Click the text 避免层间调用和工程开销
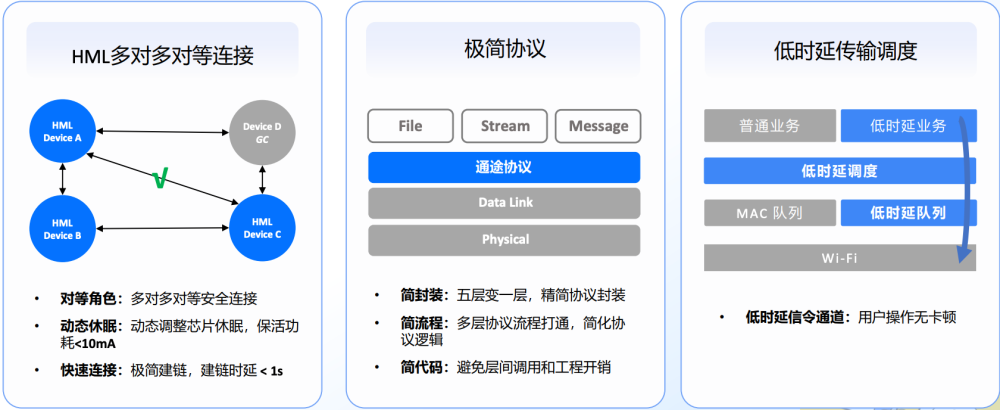The width and height of the screenshot is (1000, 410). click(534, 367)
